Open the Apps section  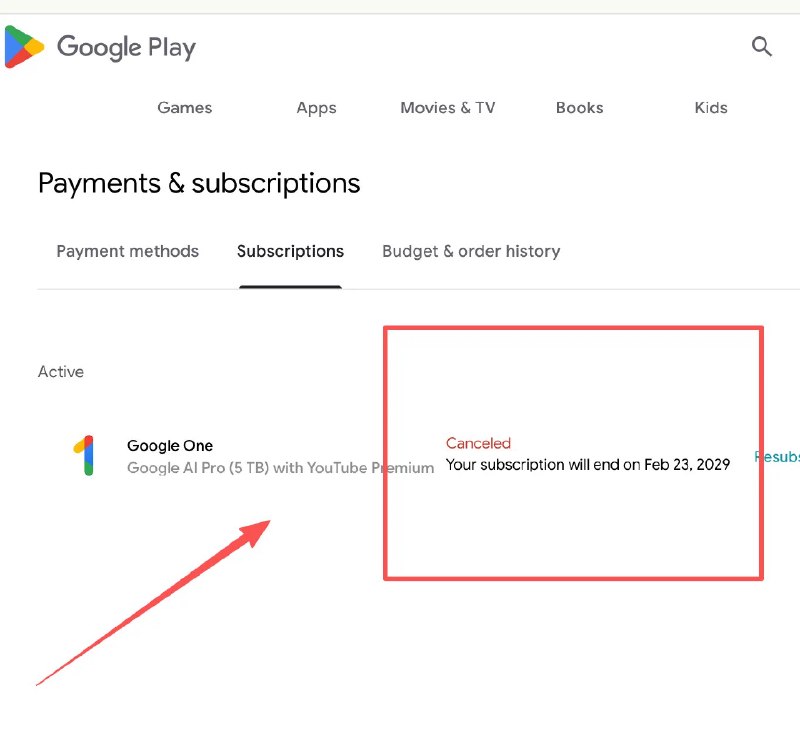pyautogui.click(x=316, y=108)
